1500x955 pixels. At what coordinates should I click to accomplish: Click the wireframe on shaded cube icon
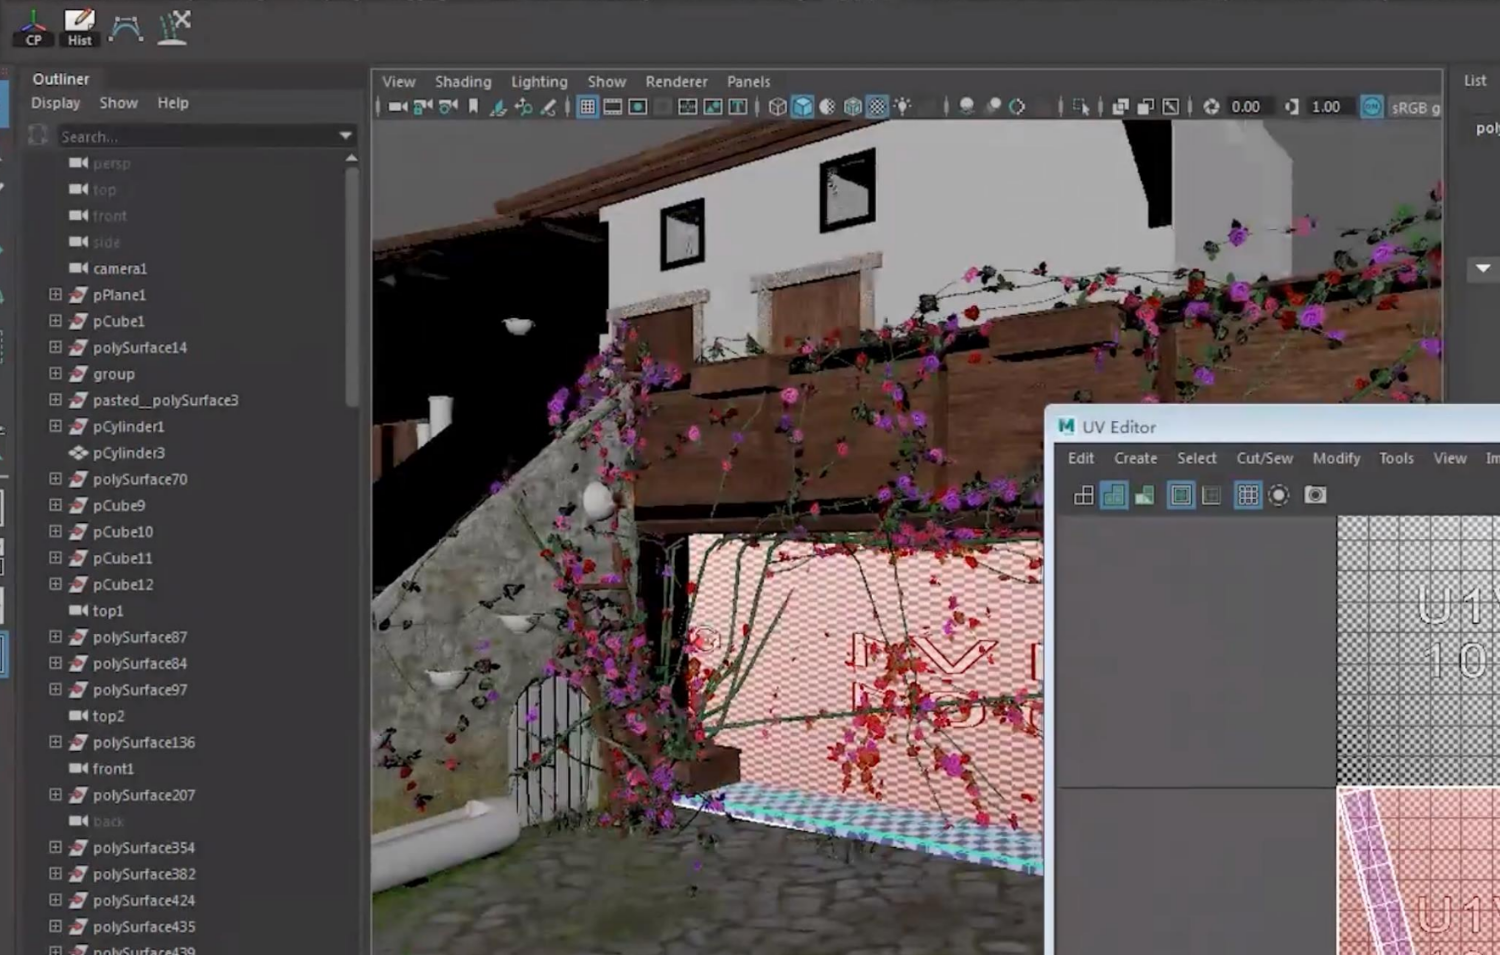click(852, 107)
